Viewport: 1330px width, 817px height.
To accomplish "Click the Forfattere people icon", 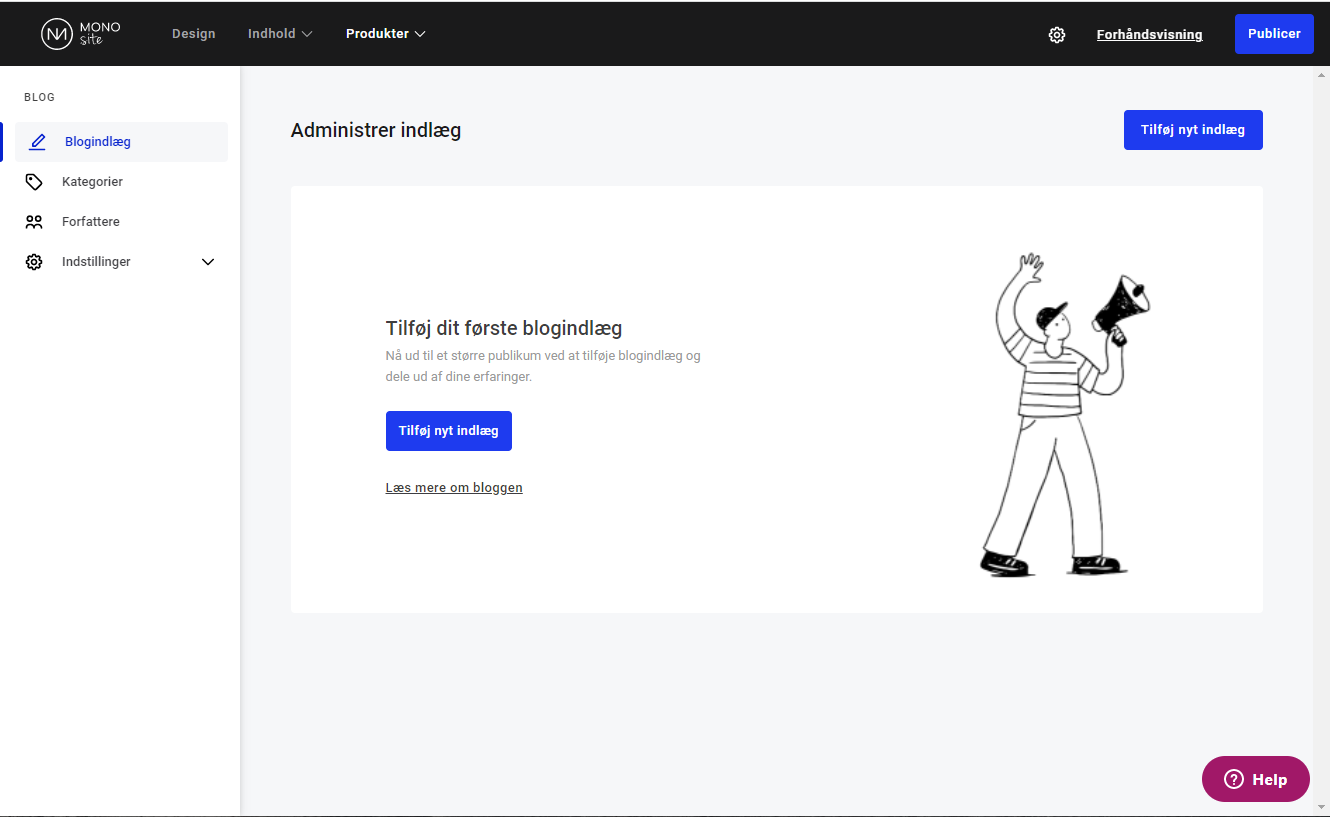I will 34,222.
